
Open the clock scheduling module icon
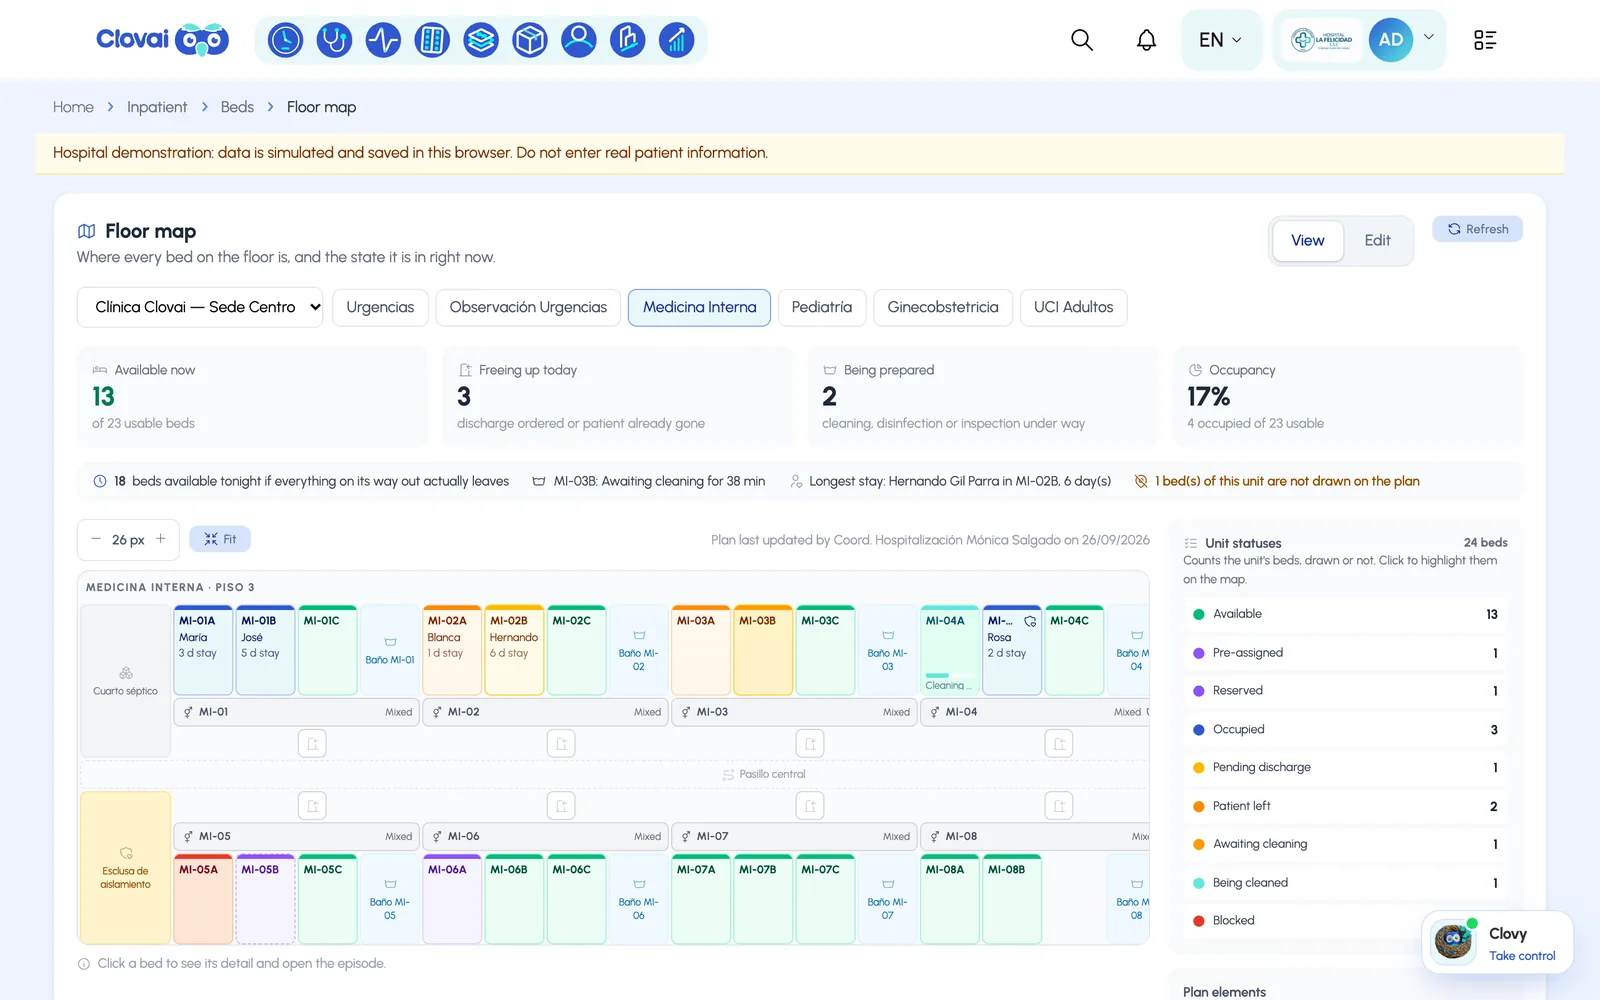pyautogui.click(x=285, y=40)
